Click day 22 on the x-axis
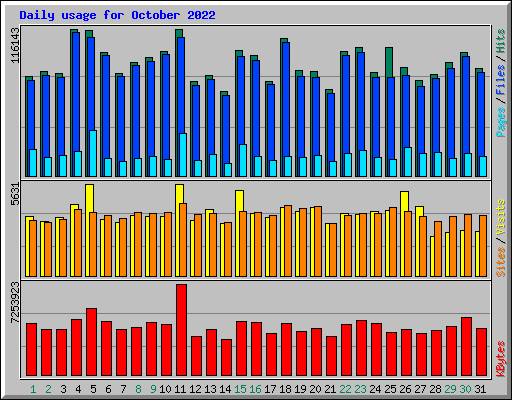Viewport: 512px width, 400px height. (x=345, y=389)
